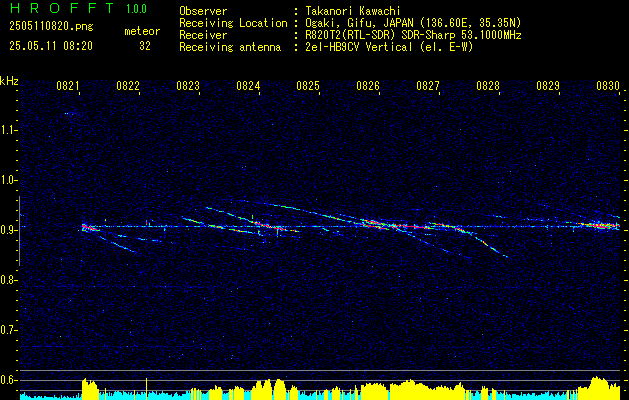Click the Receiver label
Image resolution: width=629 pixels, height=400 pixels.
pyautogui.click(x=203, y=35)
